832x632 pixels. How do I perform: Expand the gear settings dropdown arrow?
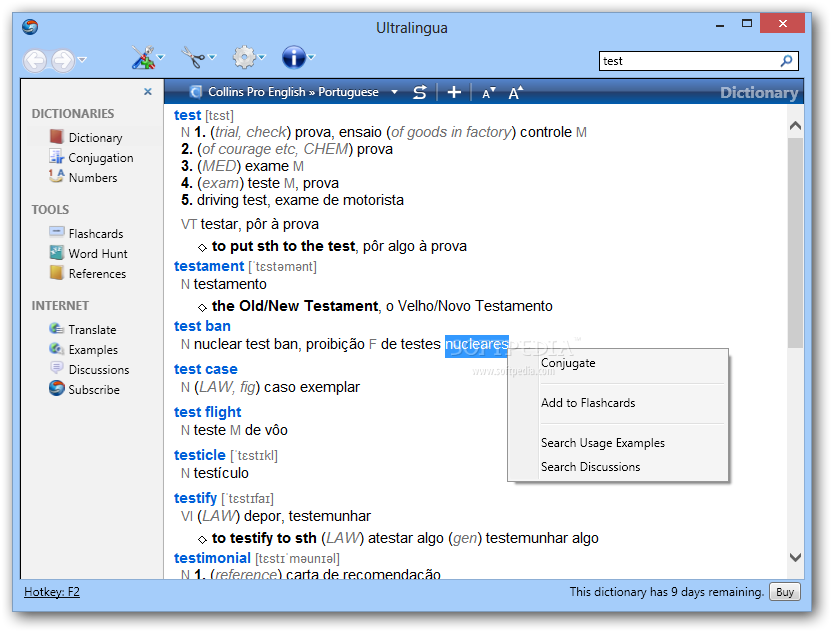pos(262,57)
